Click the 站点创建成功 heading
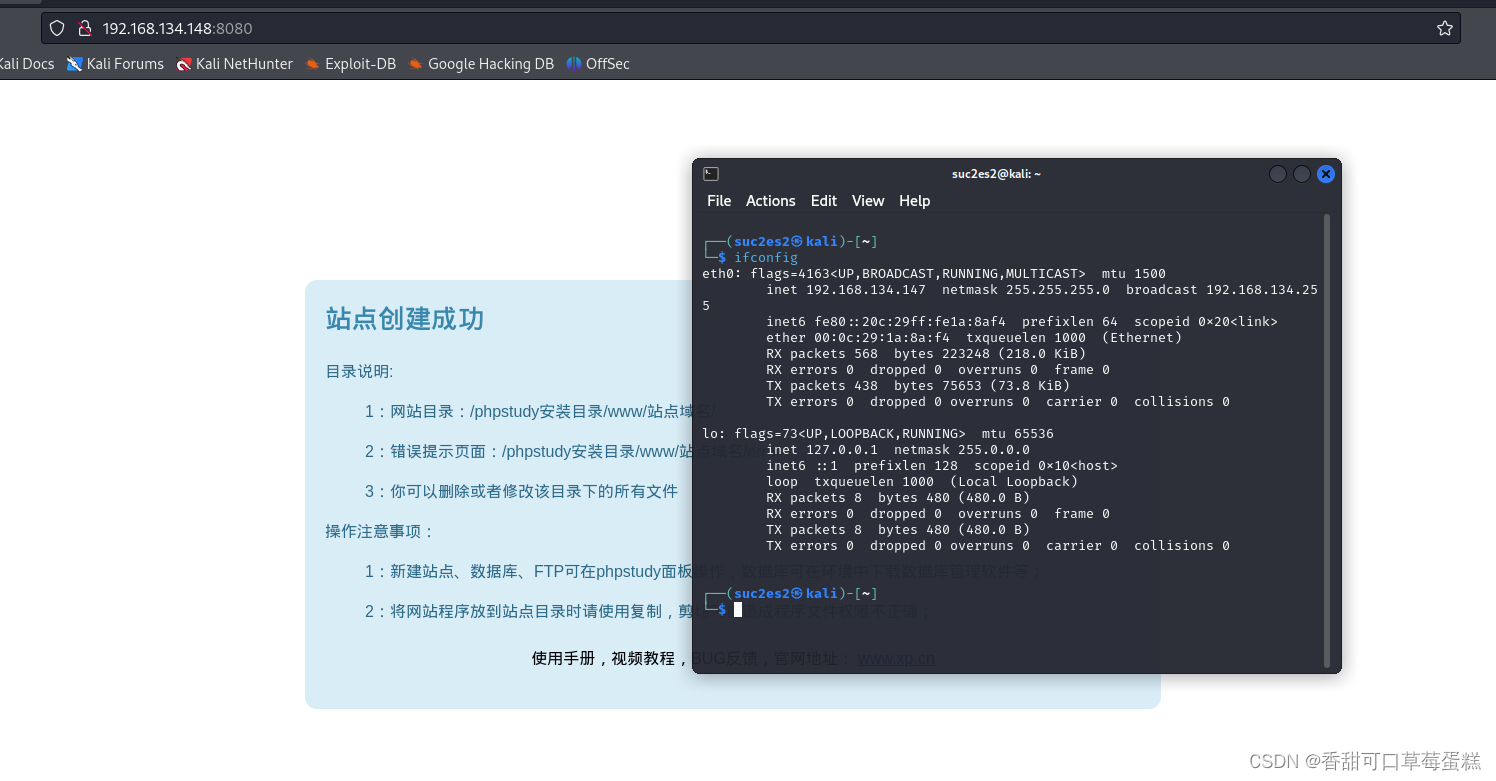This screenshot has width=1496, height=781. pyautogui.click(x=405, y=319)
